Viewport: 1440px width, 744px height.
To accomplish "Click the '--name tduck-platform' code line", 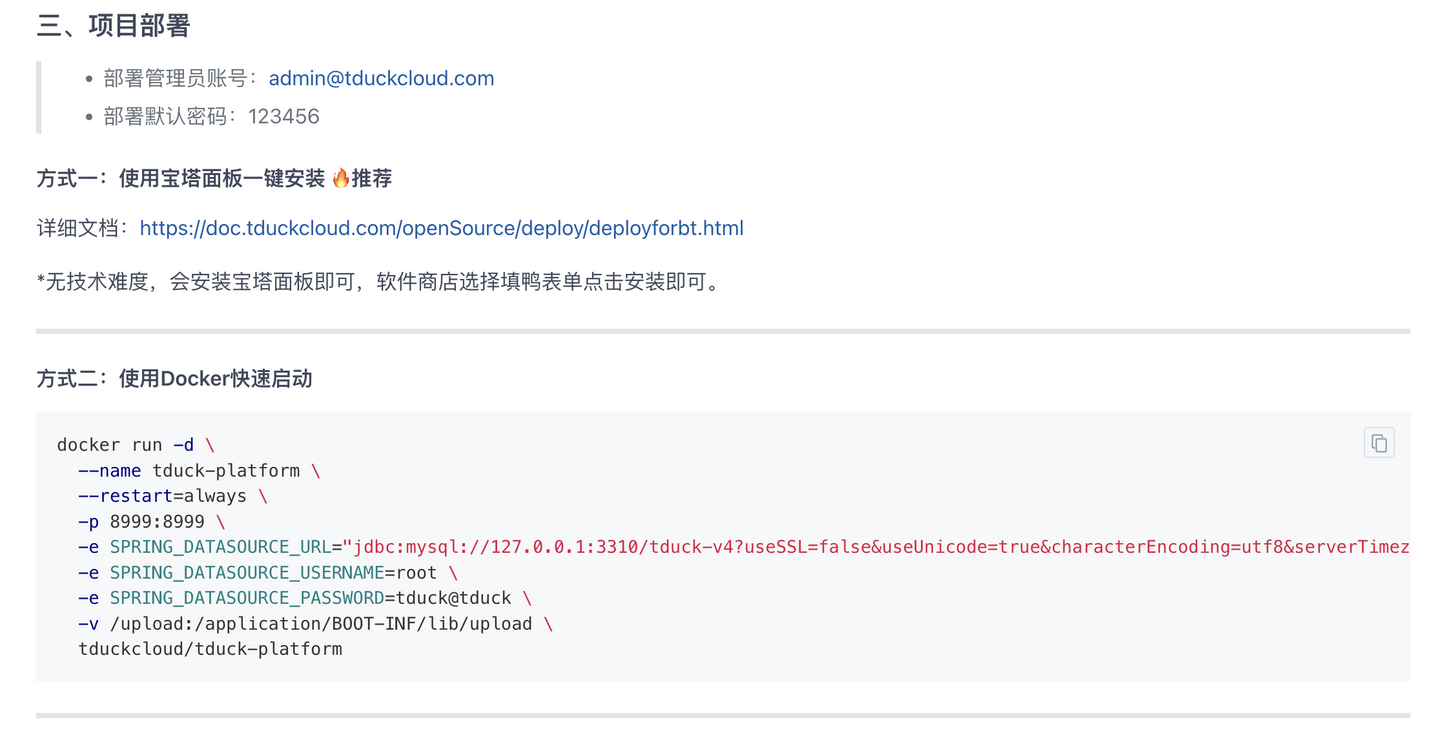I will (x=199, y=470).
